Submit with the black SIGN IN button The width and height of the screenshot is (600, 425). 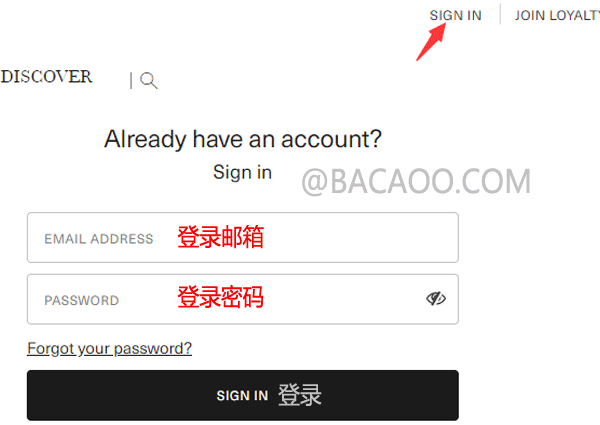[x=243, y=395]
